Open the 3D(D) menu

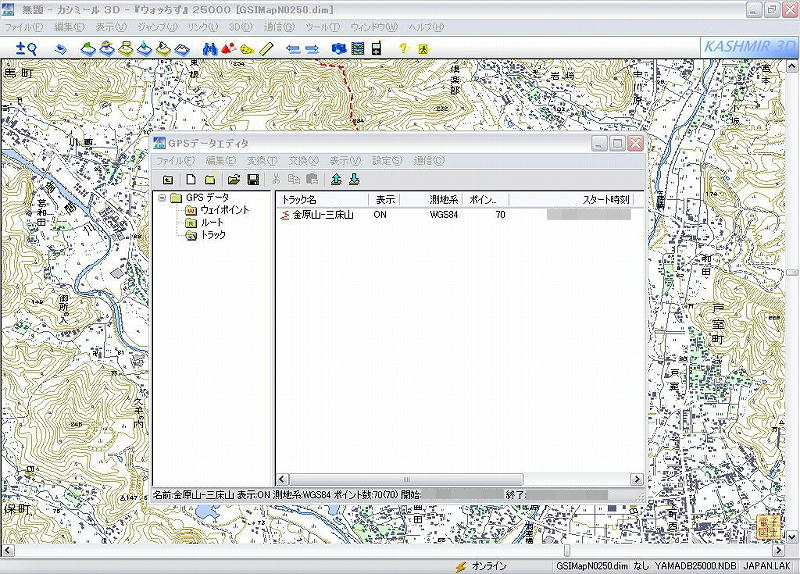coord(240,27)
